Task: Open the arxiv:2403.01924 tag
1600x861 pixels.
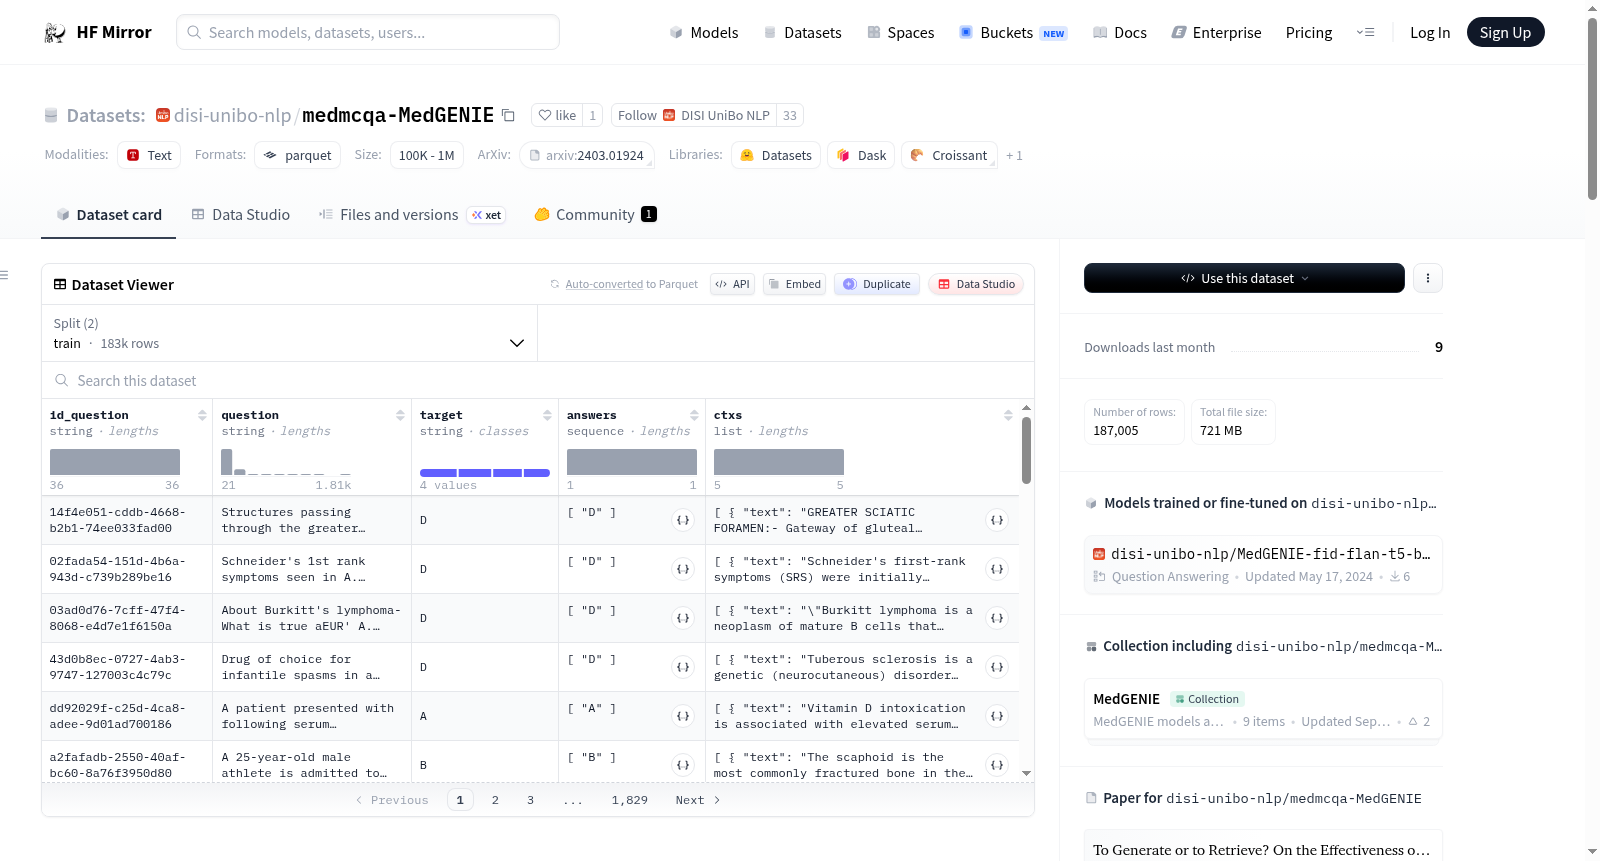Action: (x=587, y=155)
